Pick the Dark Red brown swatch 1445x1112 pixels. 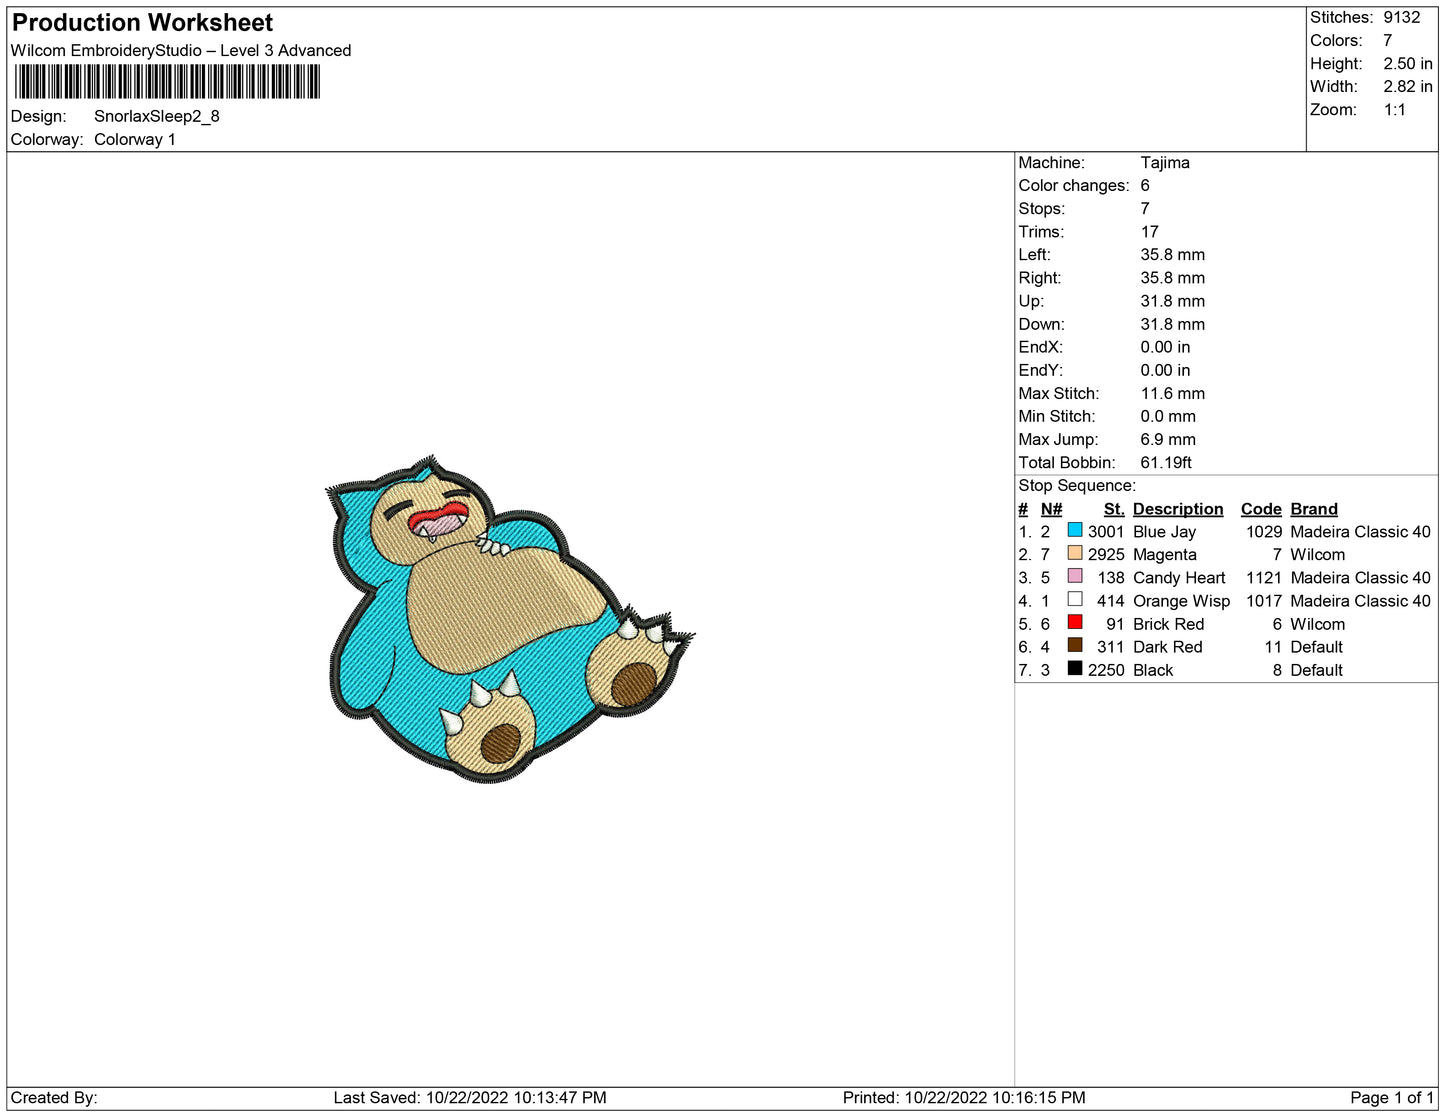pyautogui.click(x=1075, y=645)
